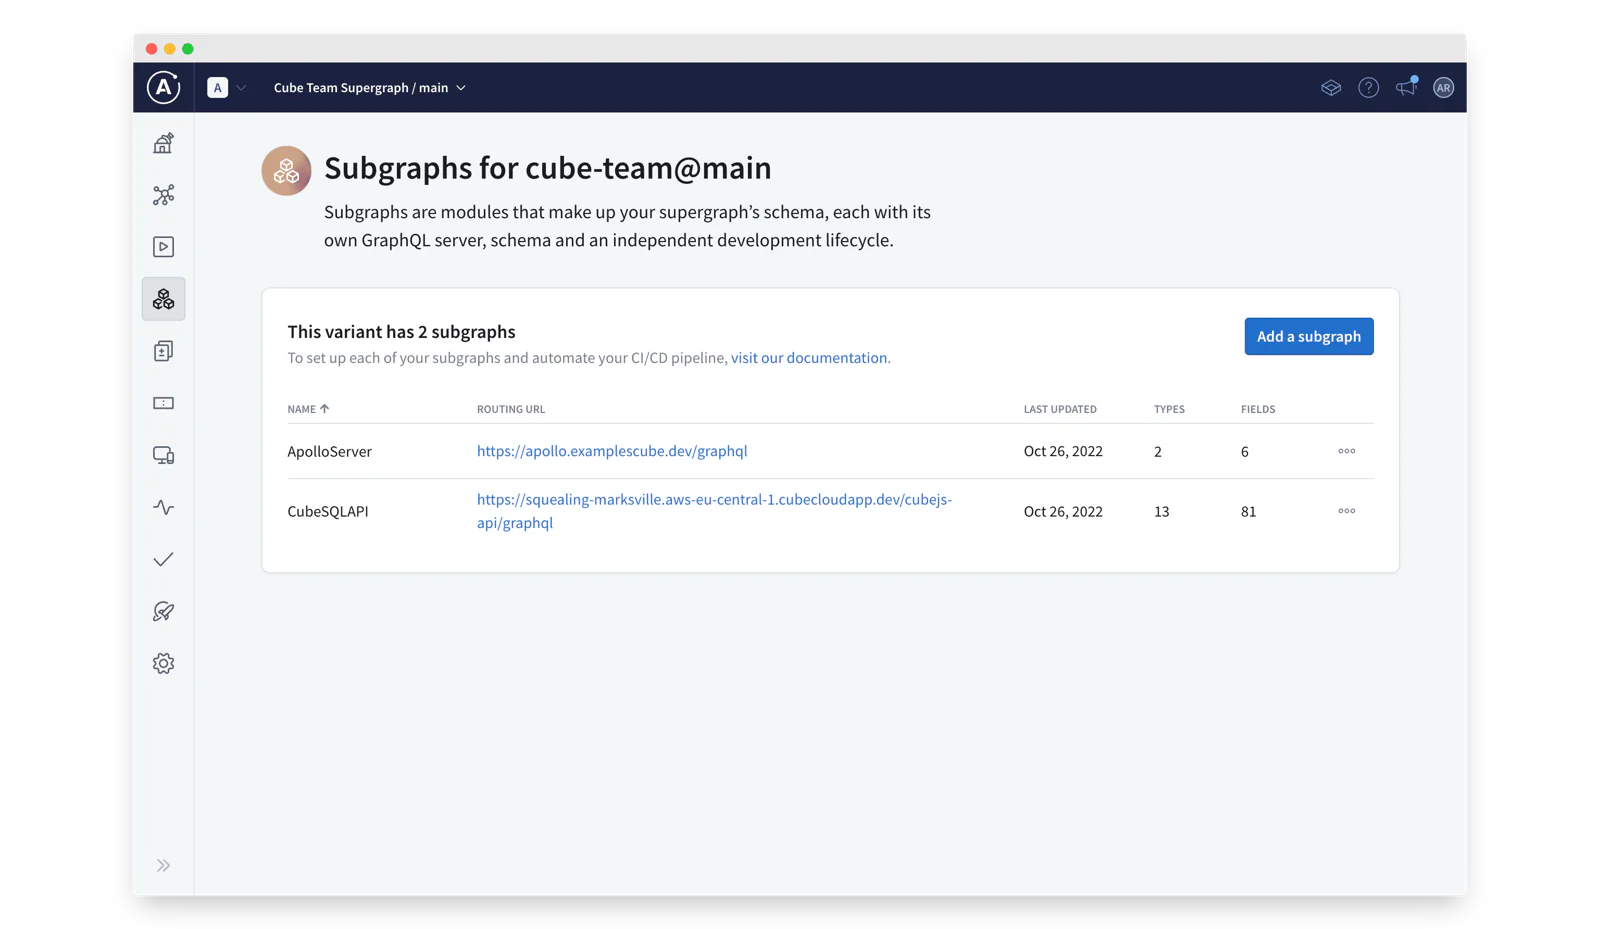This screenshot has width=1600, height=929.
Task: Open the AR user avatar menu
Action: click(1443, 88)
